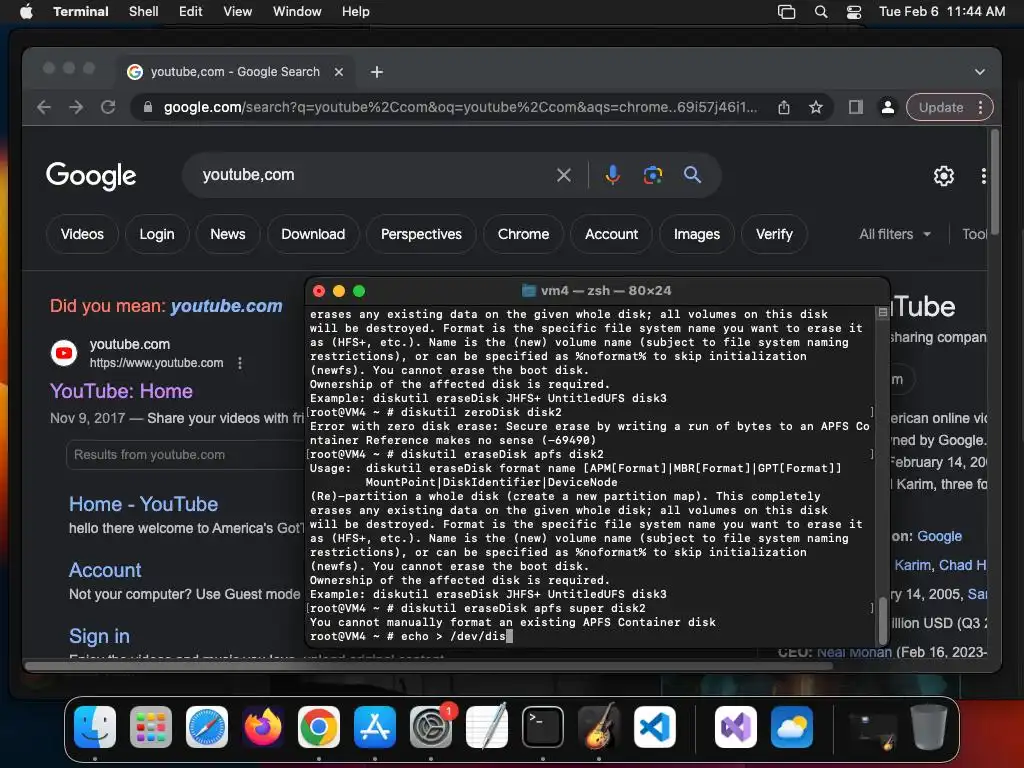This screenshot has width=1024, height=768.
Task: Clear the Google search text
Action: coord(564,175)
